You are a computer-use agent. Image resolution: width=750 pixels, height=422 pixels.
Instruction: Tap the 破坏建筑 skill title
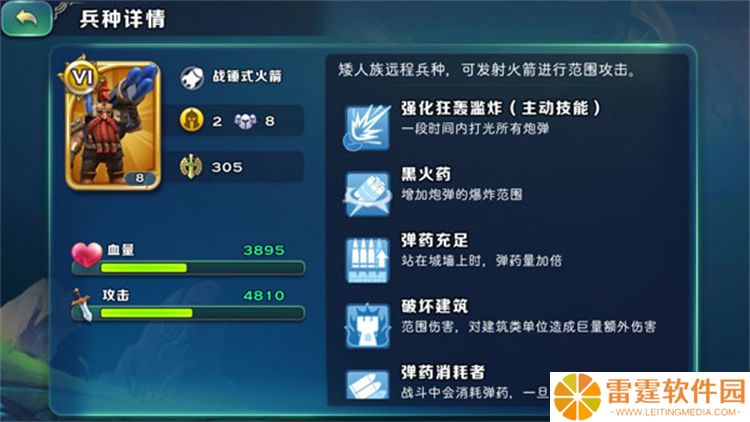[434, 306]
